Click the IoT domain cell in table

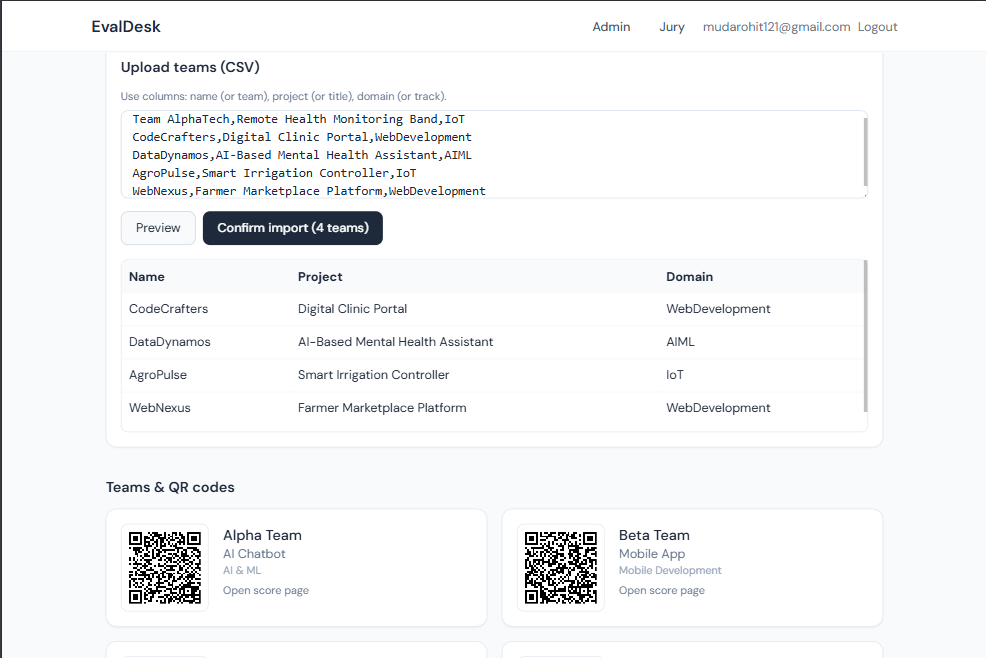(x=675, y=375)
